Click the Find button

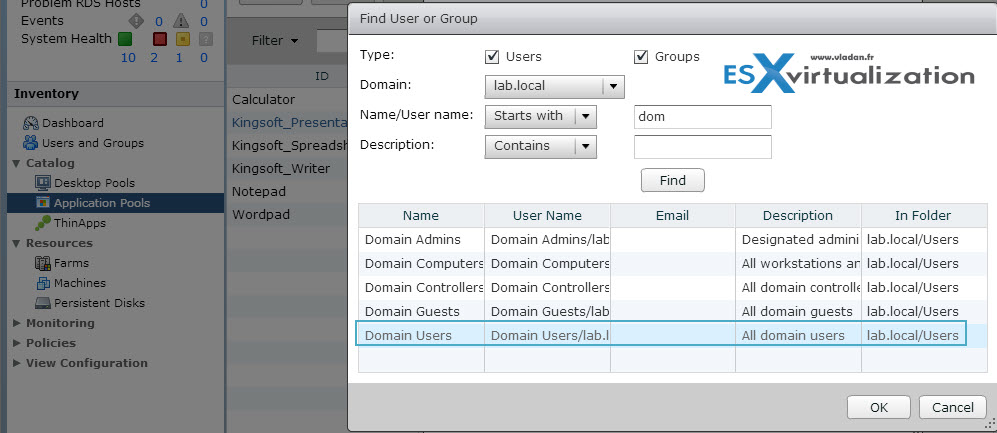(x=673, y=181)
